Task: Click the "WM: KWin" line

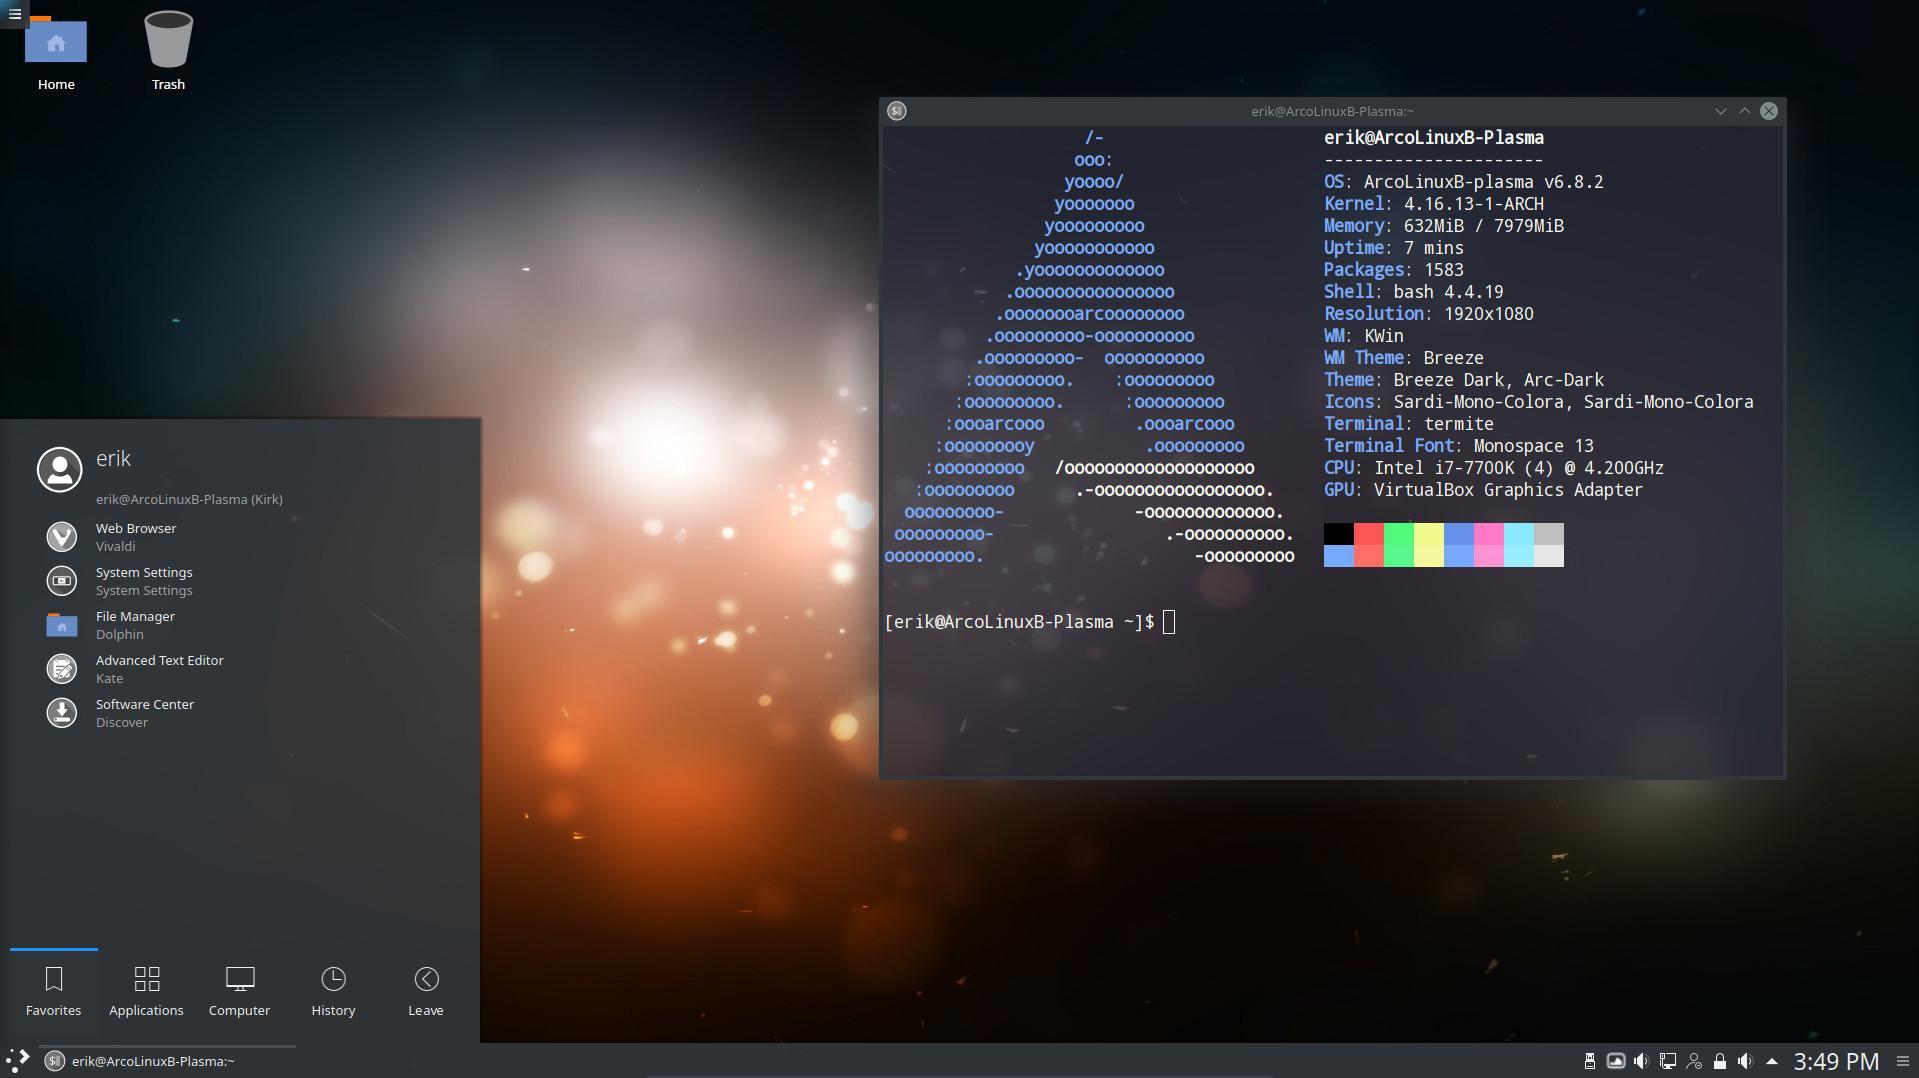Action: click(1364, 336)
